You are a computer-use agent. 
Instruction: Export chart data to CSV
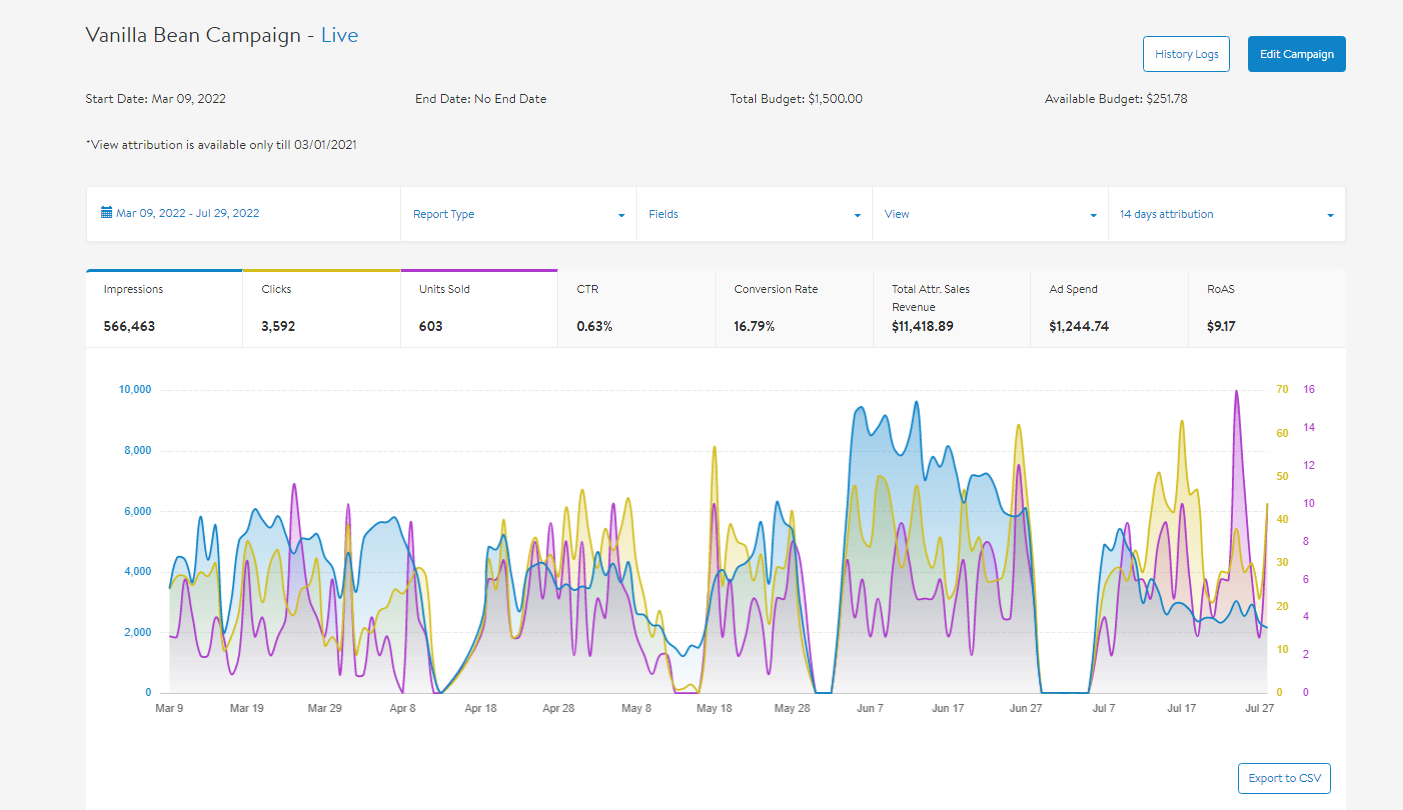click(1284, 778)
